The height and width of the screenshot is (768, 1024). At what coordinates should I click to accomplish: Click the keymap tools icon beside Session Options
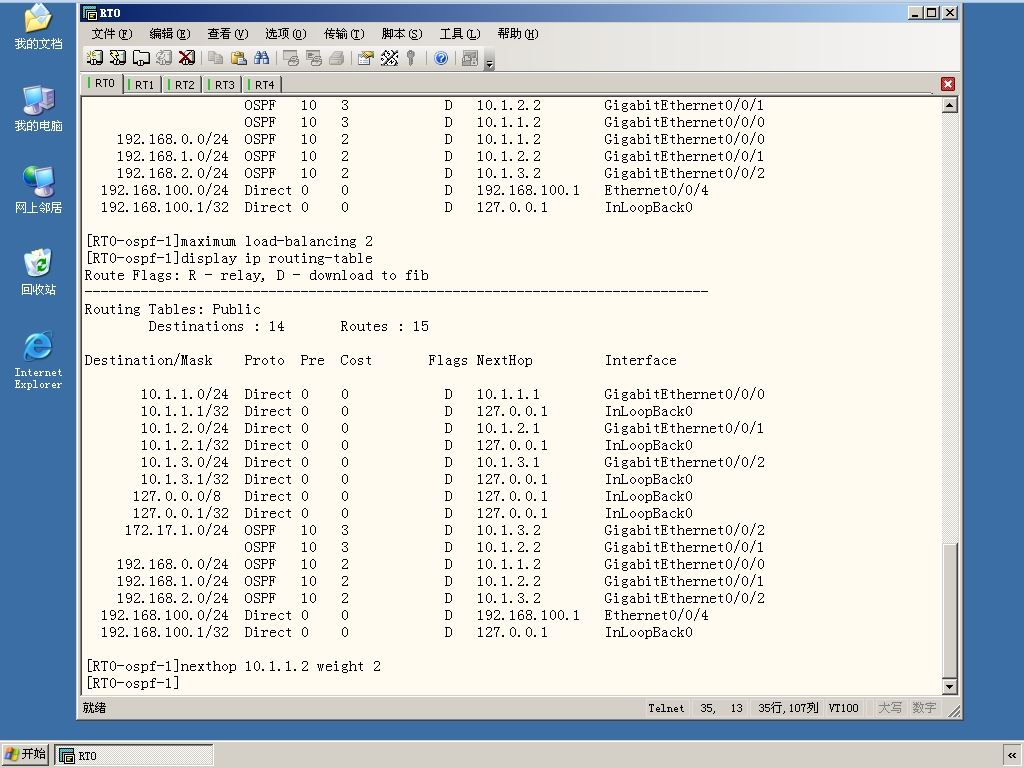pos(389,58)
